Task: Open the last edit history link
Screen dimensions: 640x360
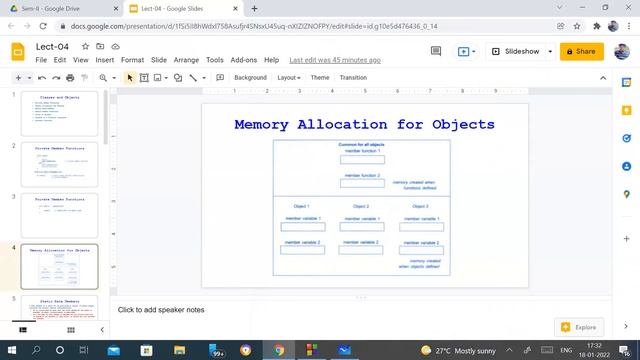Action: click(335, 60)
